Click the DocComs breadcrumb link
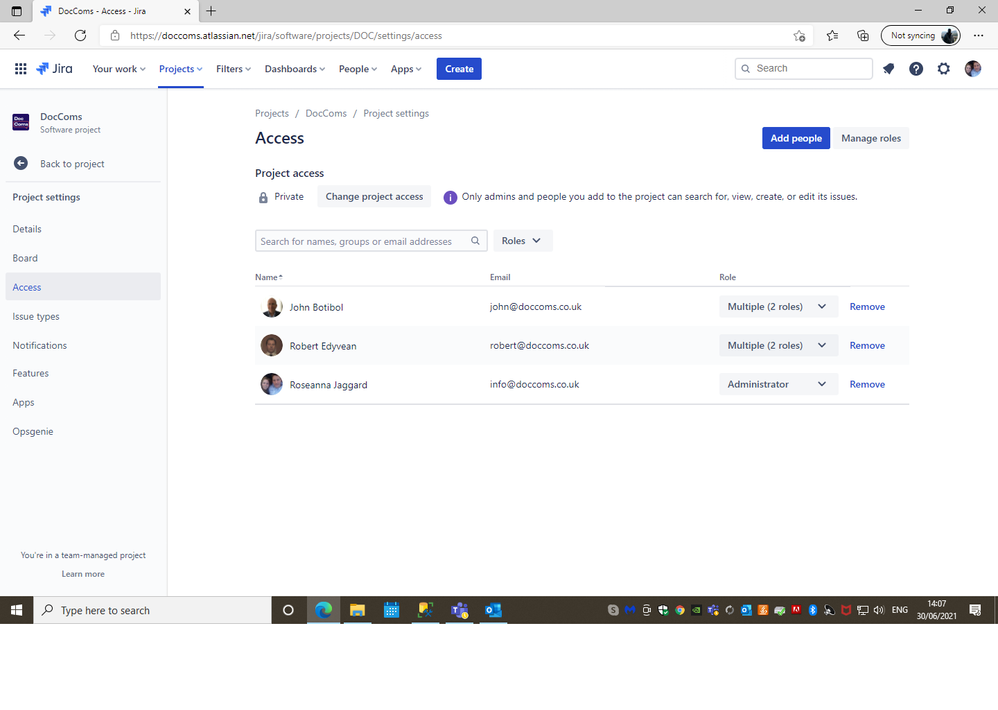 (326, 113)
